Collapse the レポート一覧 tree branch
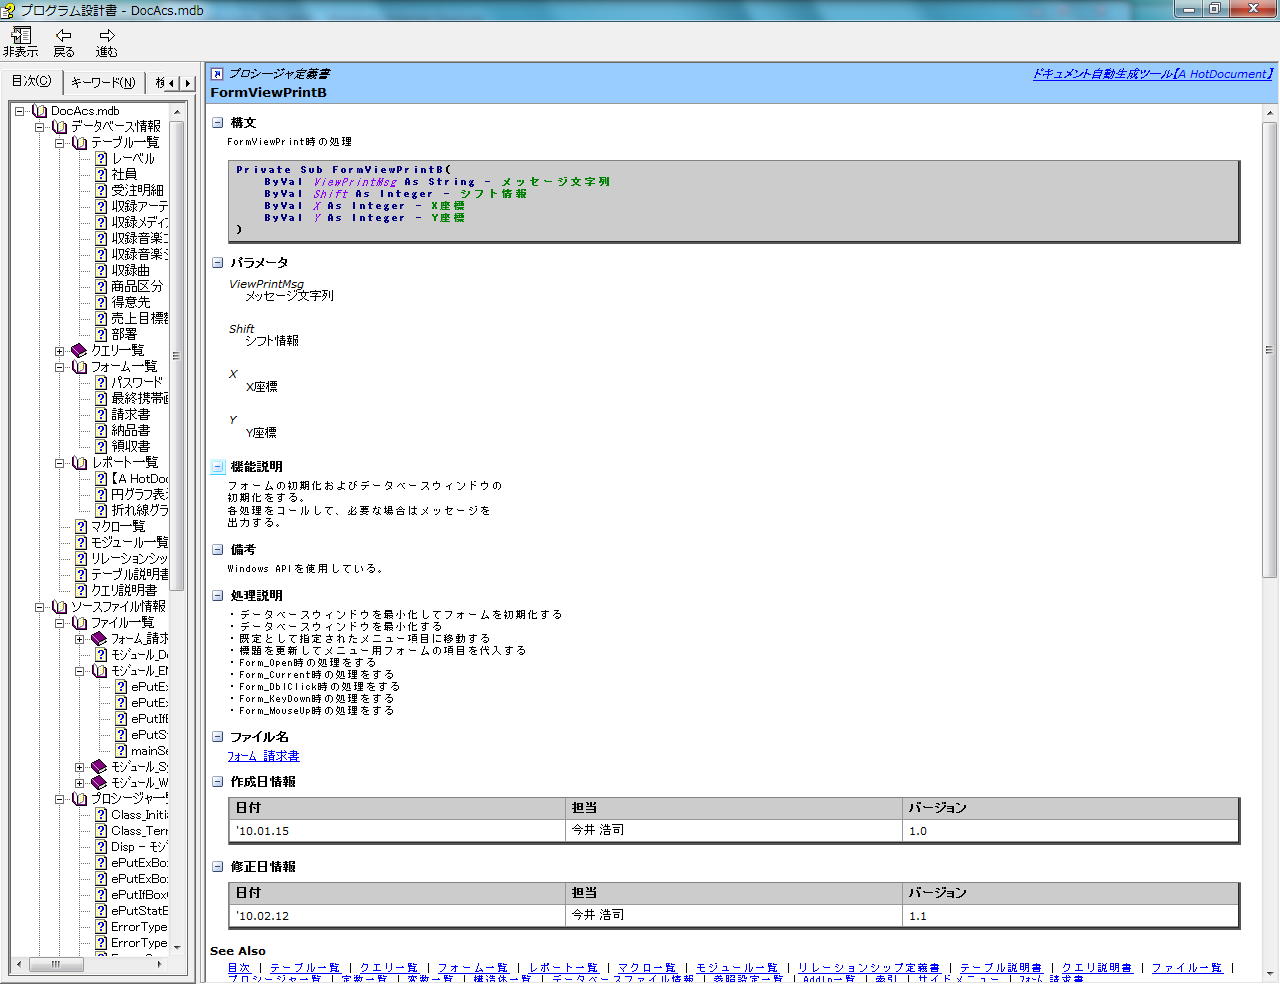The height and width of the screenshot is (984, 1280). [x=59, y=463]
